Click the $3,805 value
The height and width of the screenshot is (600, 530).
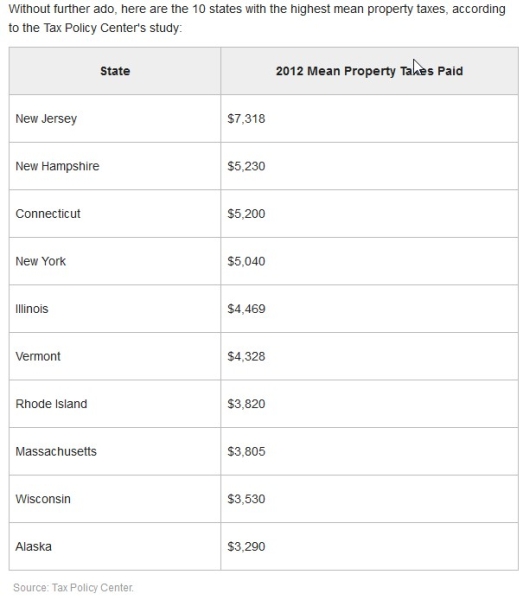(x=246, y=452)
